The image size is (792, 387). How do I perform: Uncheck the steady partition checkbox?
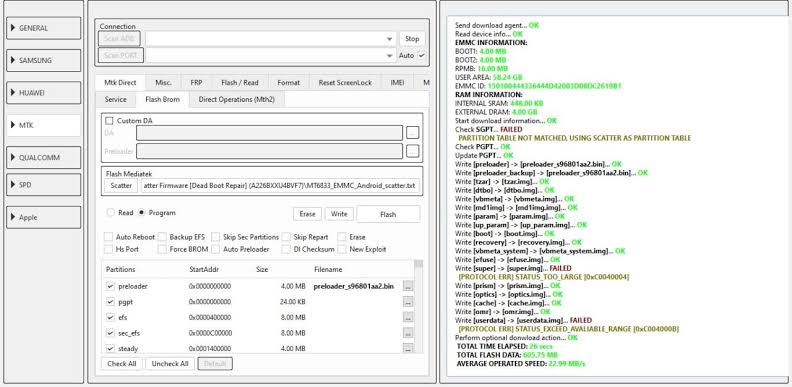point(110,349)
